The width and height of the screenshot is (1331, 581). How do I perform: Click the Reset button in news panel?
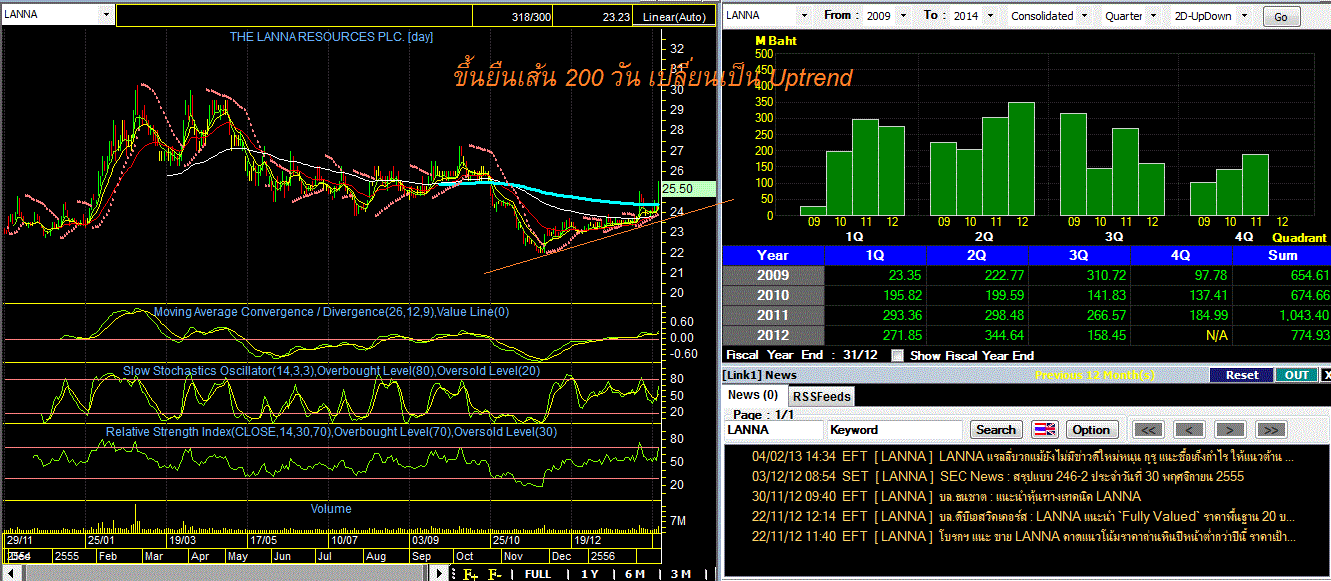(1242, 375)
